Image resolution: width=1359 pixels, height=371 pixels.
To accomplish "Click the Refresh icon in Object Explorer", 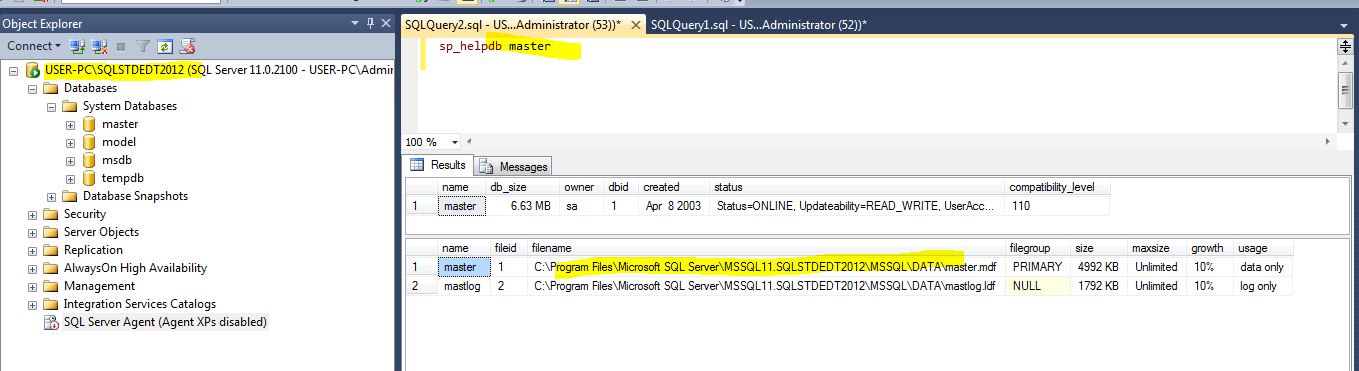I will 165,46.
